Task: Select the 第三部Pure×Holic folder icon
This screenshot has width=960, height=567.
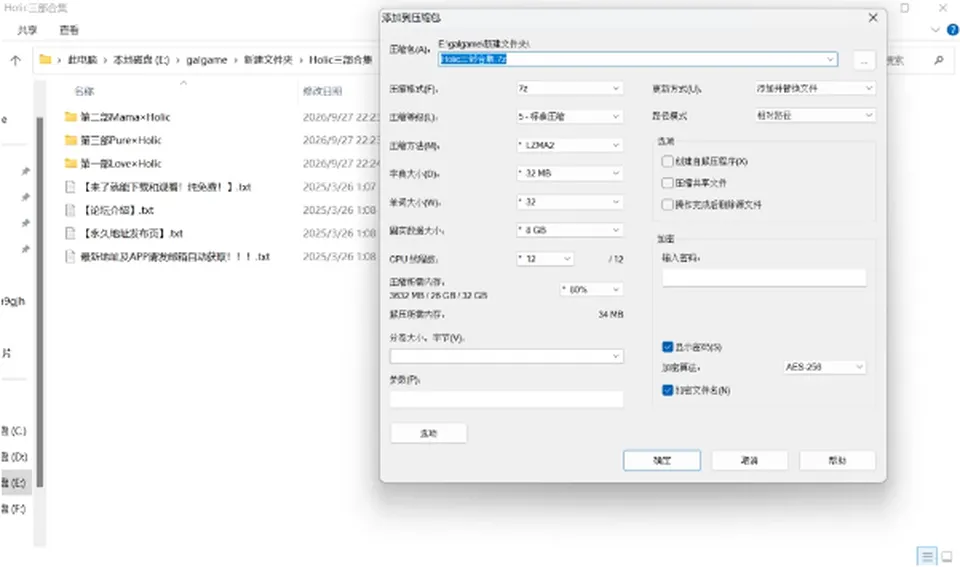Action: click(x=70, y=140)
